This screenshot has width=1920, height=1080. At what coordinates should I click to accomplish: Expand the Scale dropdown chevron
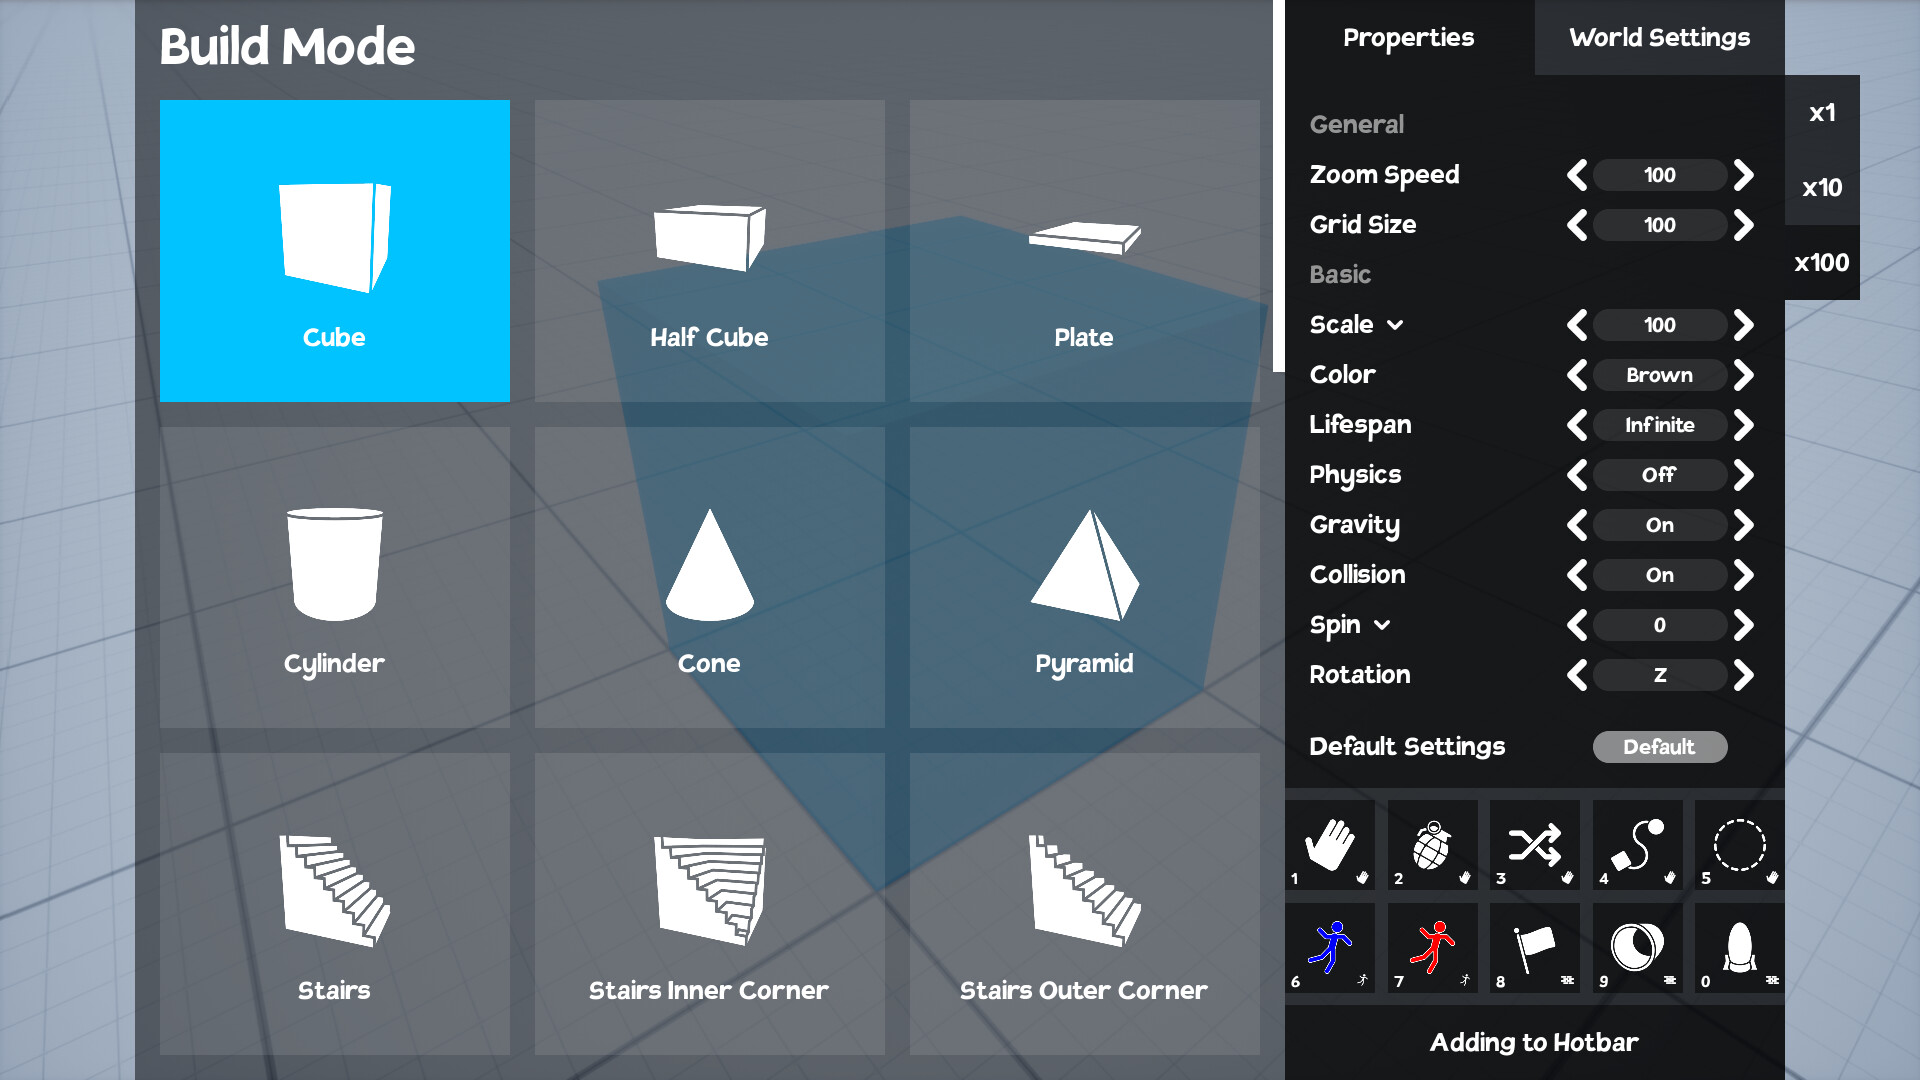(x=1395, y=325)
